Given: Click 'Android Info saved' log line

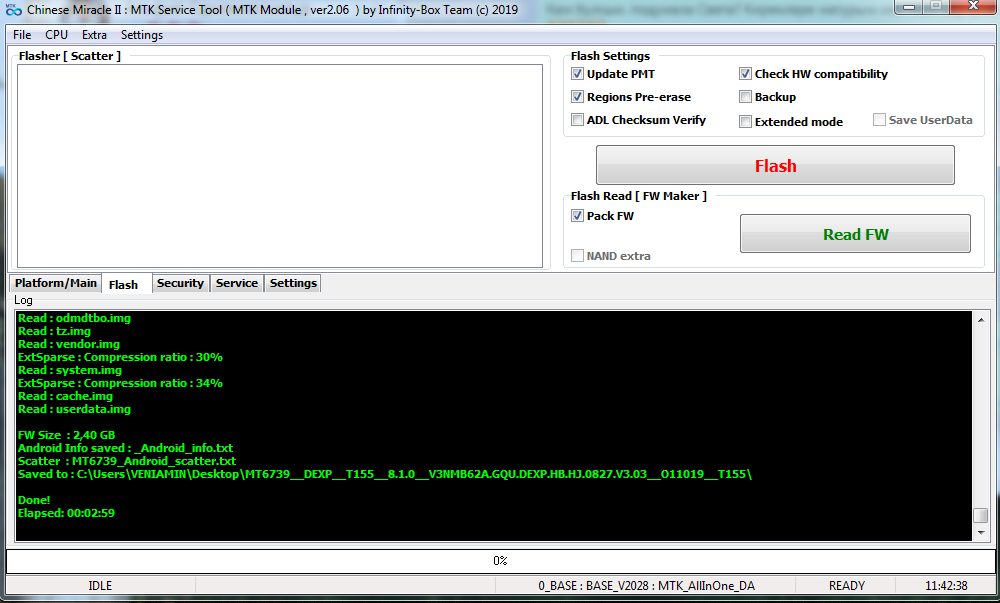Looking at the screenshot, I should (x=126, y=448).
